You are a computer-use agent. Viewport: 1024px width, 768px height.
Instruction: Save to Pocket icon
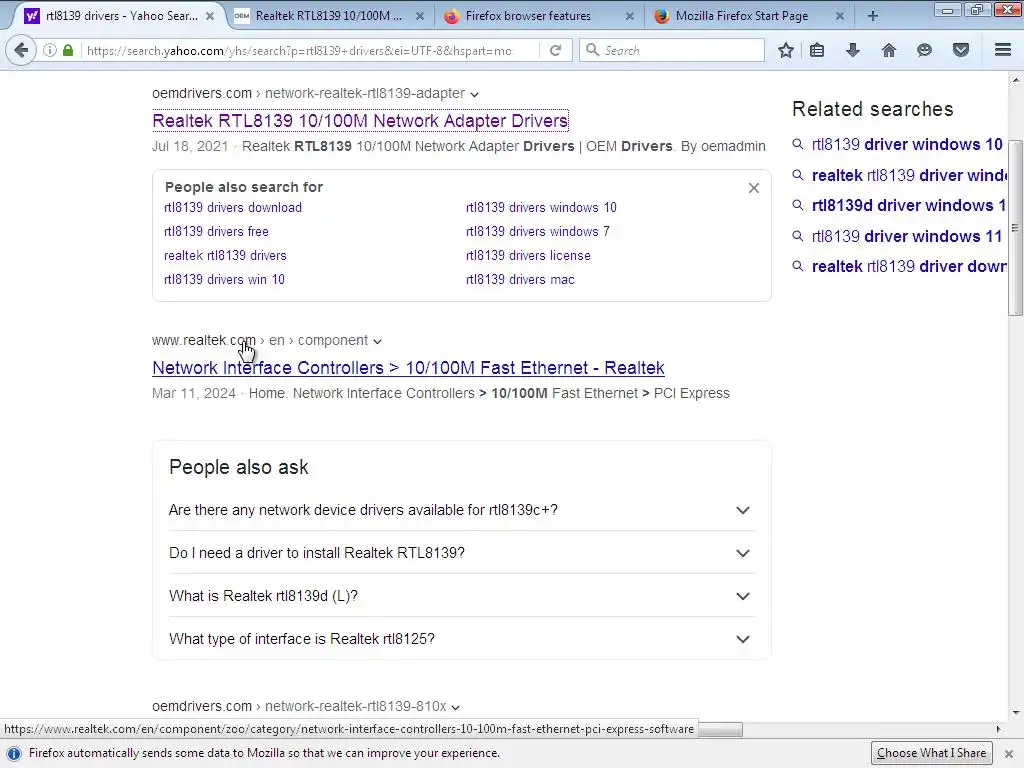(x=961, y=50)
